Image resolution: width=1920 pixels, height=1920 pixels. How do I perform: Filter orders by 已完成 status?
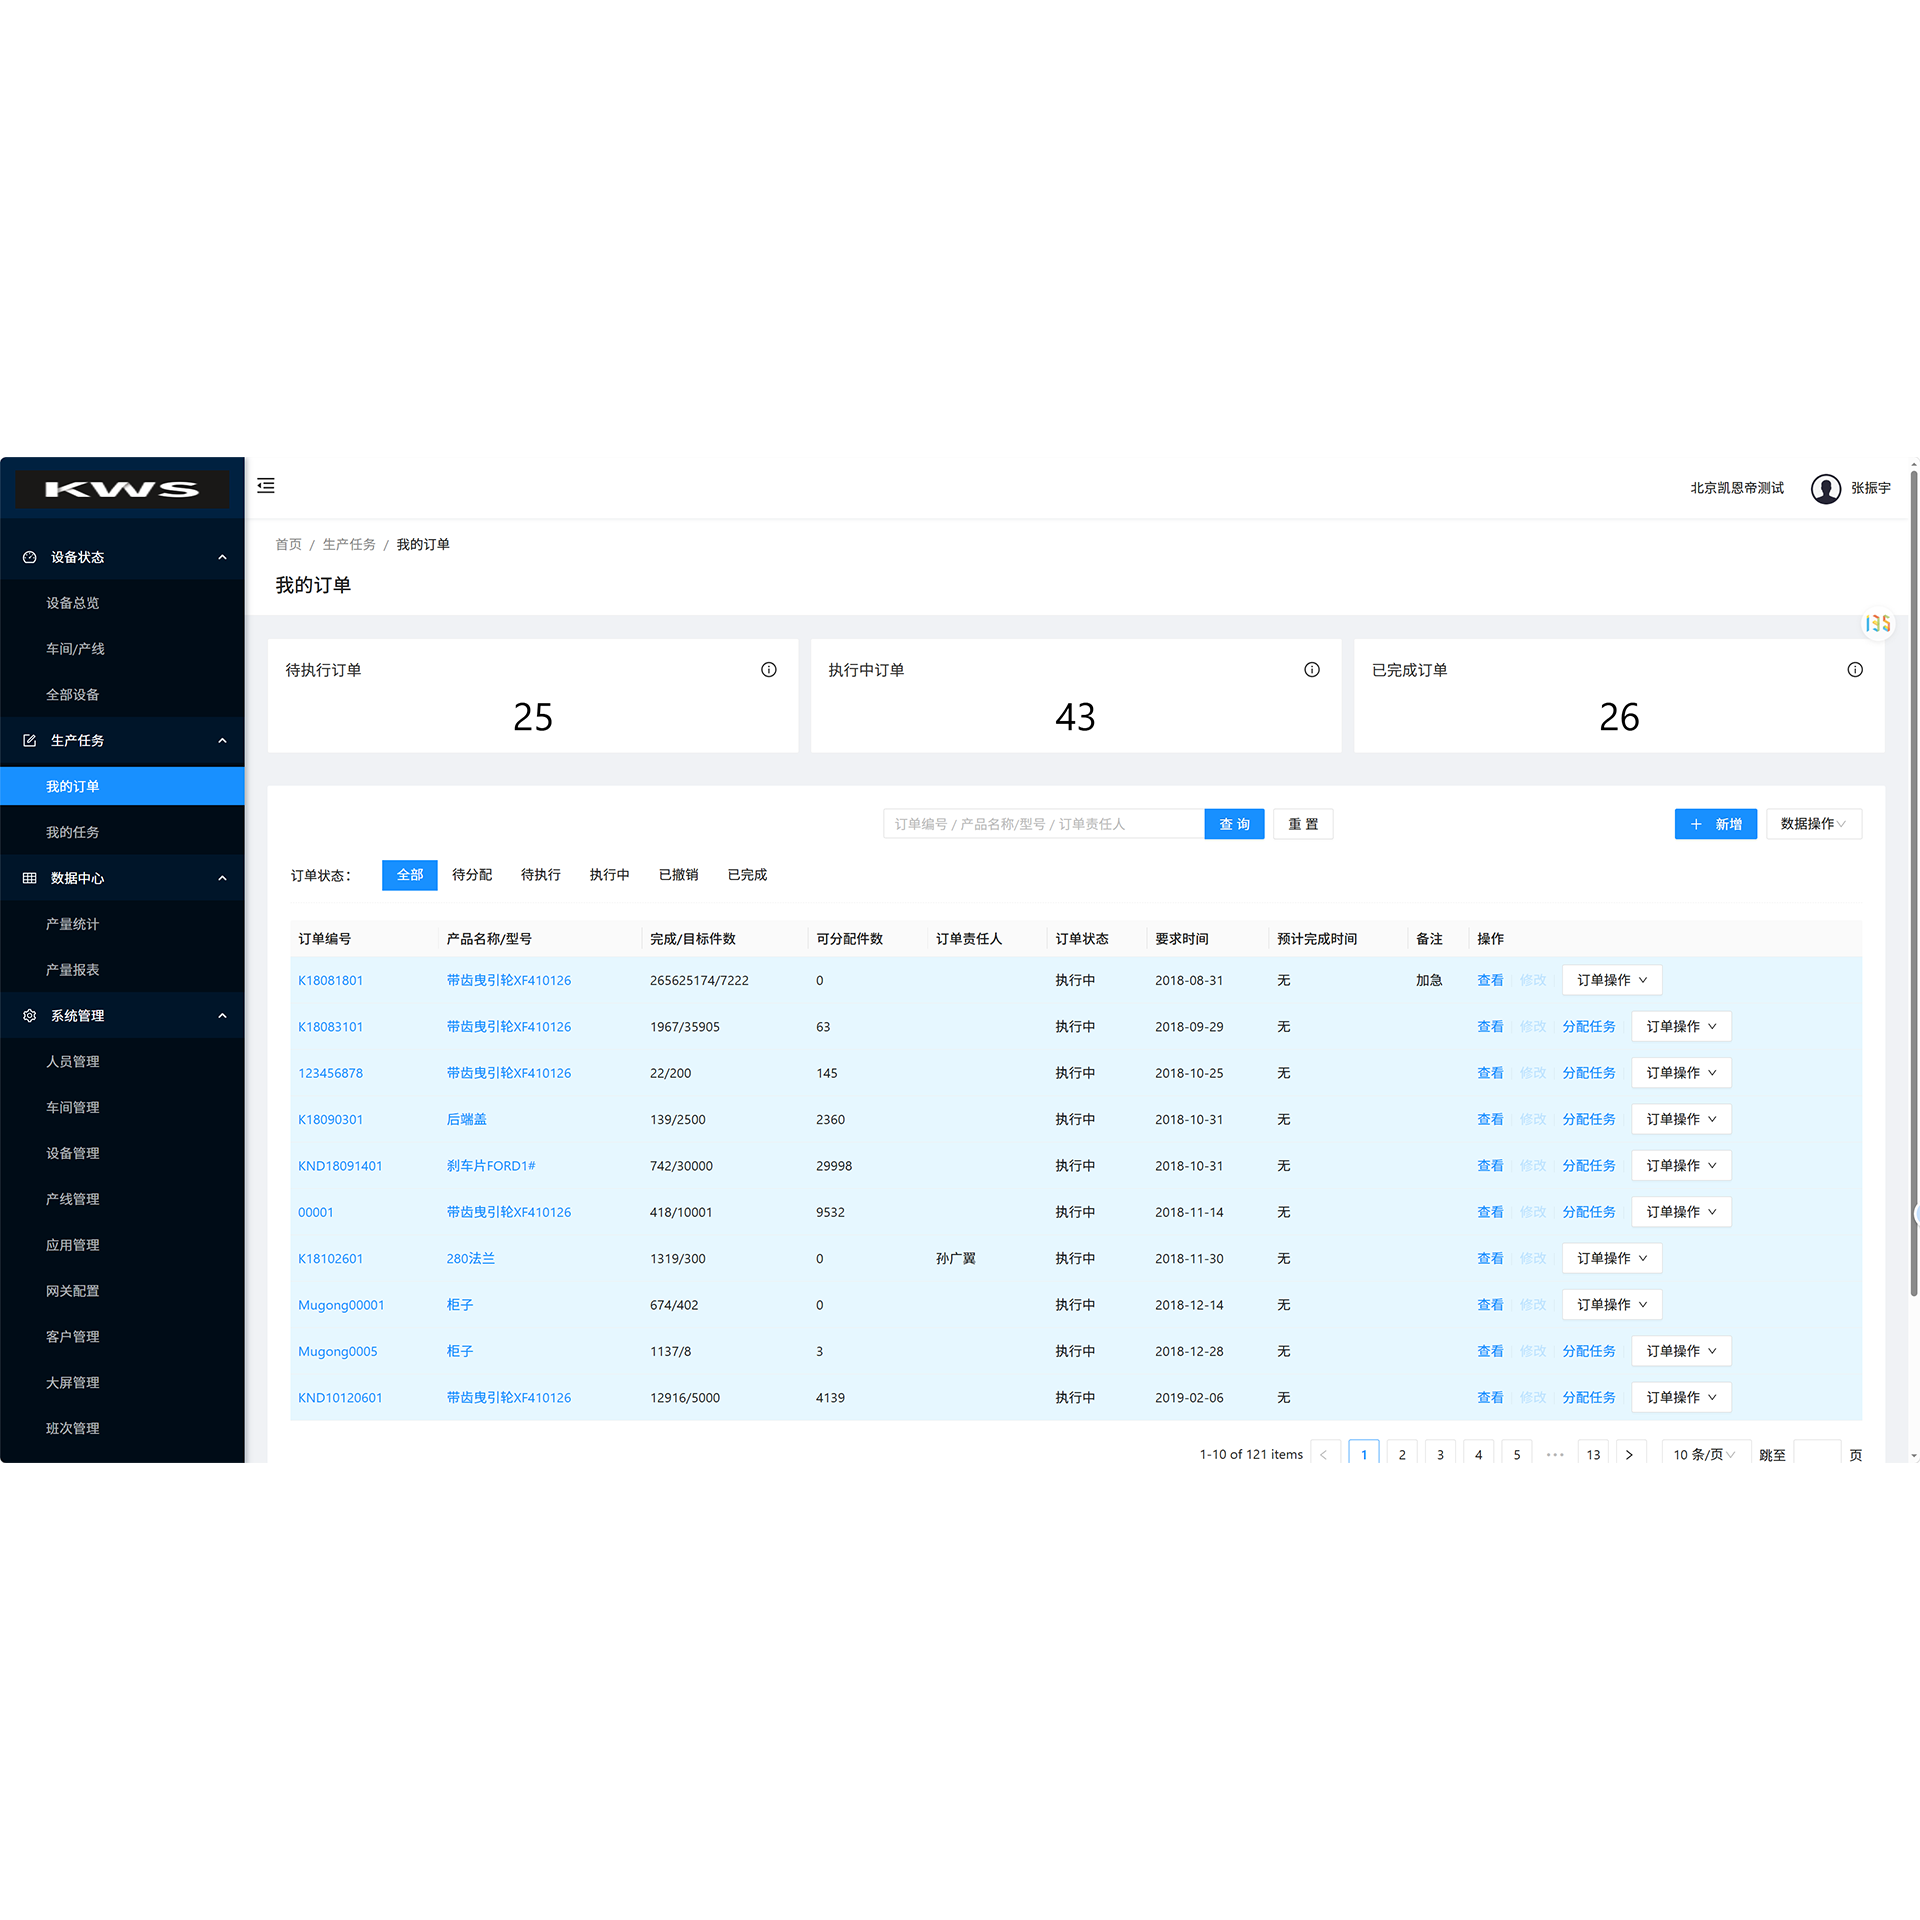click(x=748, y=875)
